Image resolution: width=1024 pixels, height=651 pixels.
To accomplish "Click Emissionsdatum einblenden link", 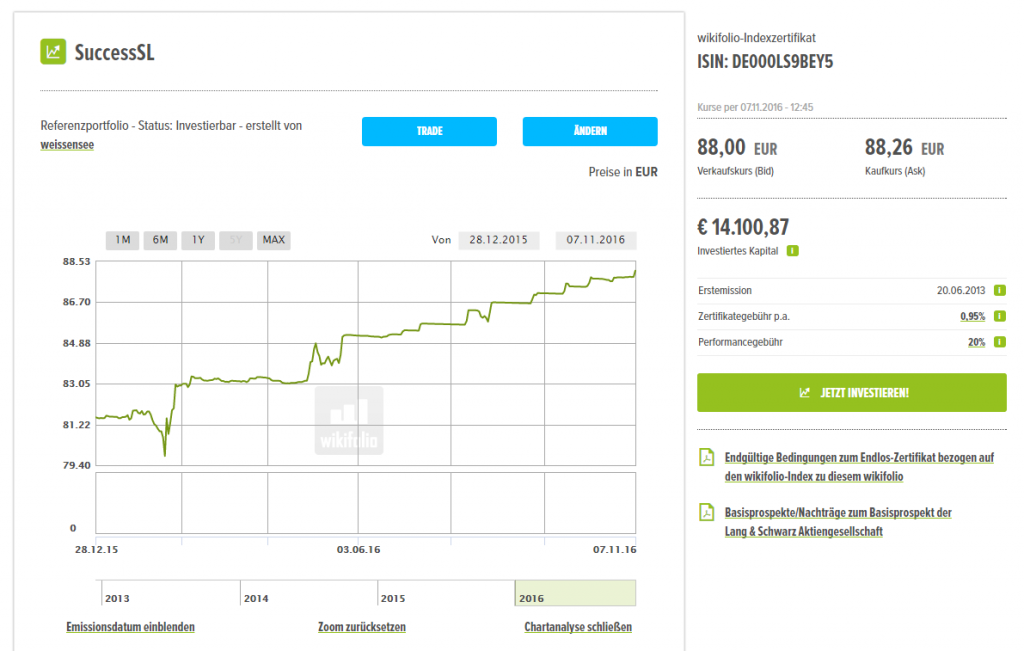I will [x=130, y=627].
